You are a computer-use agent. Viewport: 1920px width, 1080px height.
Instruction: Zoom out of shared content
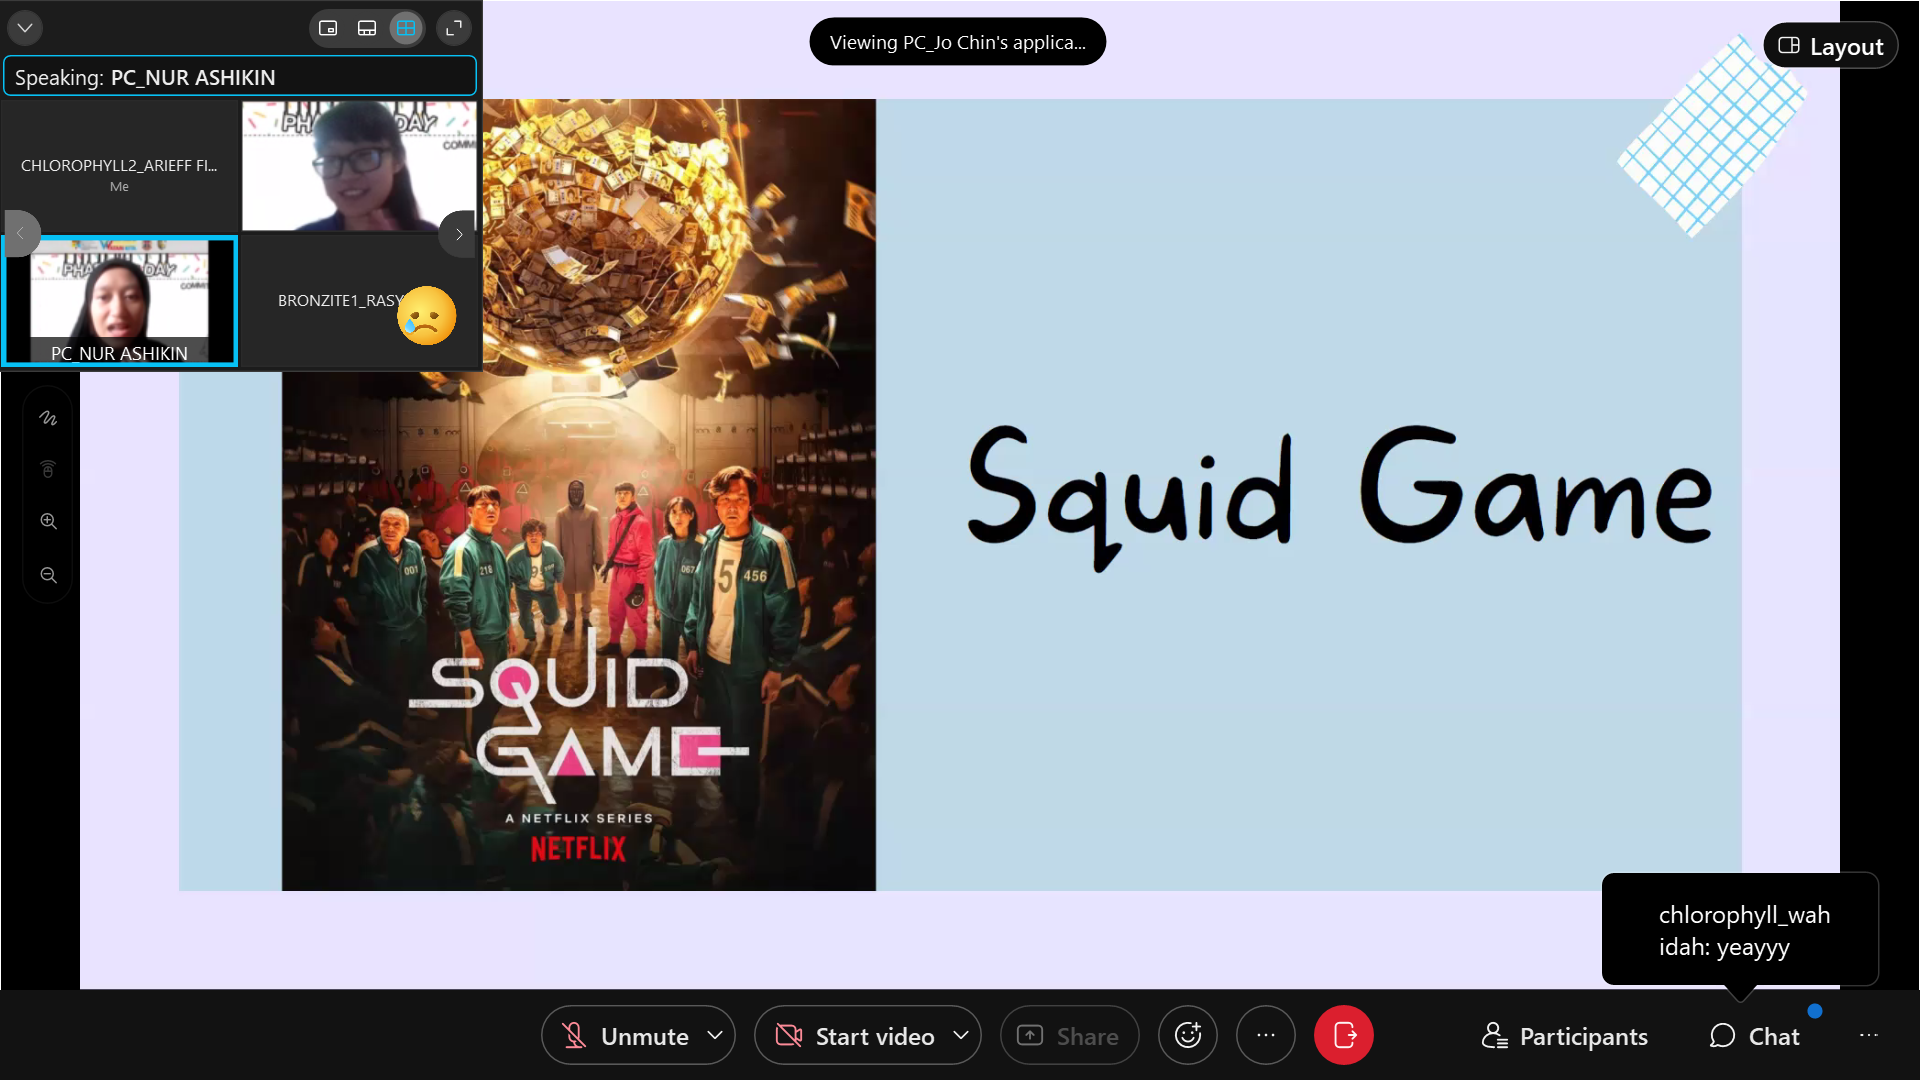click(x=48, y=575)
